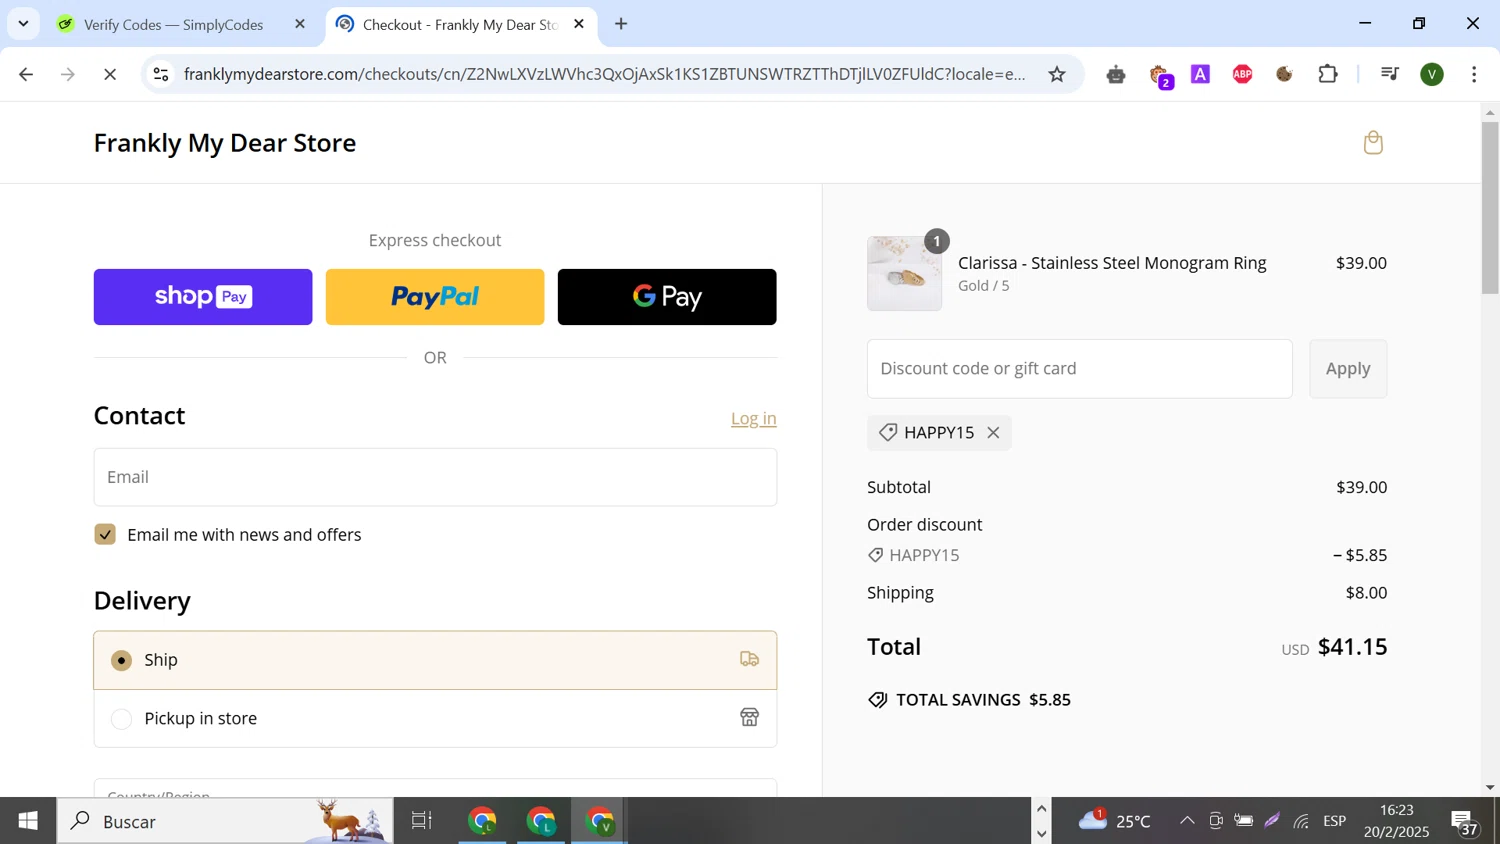Open the Country/Region dropdown
Viewport: 1500px width, 844px height.
(435, 788)
